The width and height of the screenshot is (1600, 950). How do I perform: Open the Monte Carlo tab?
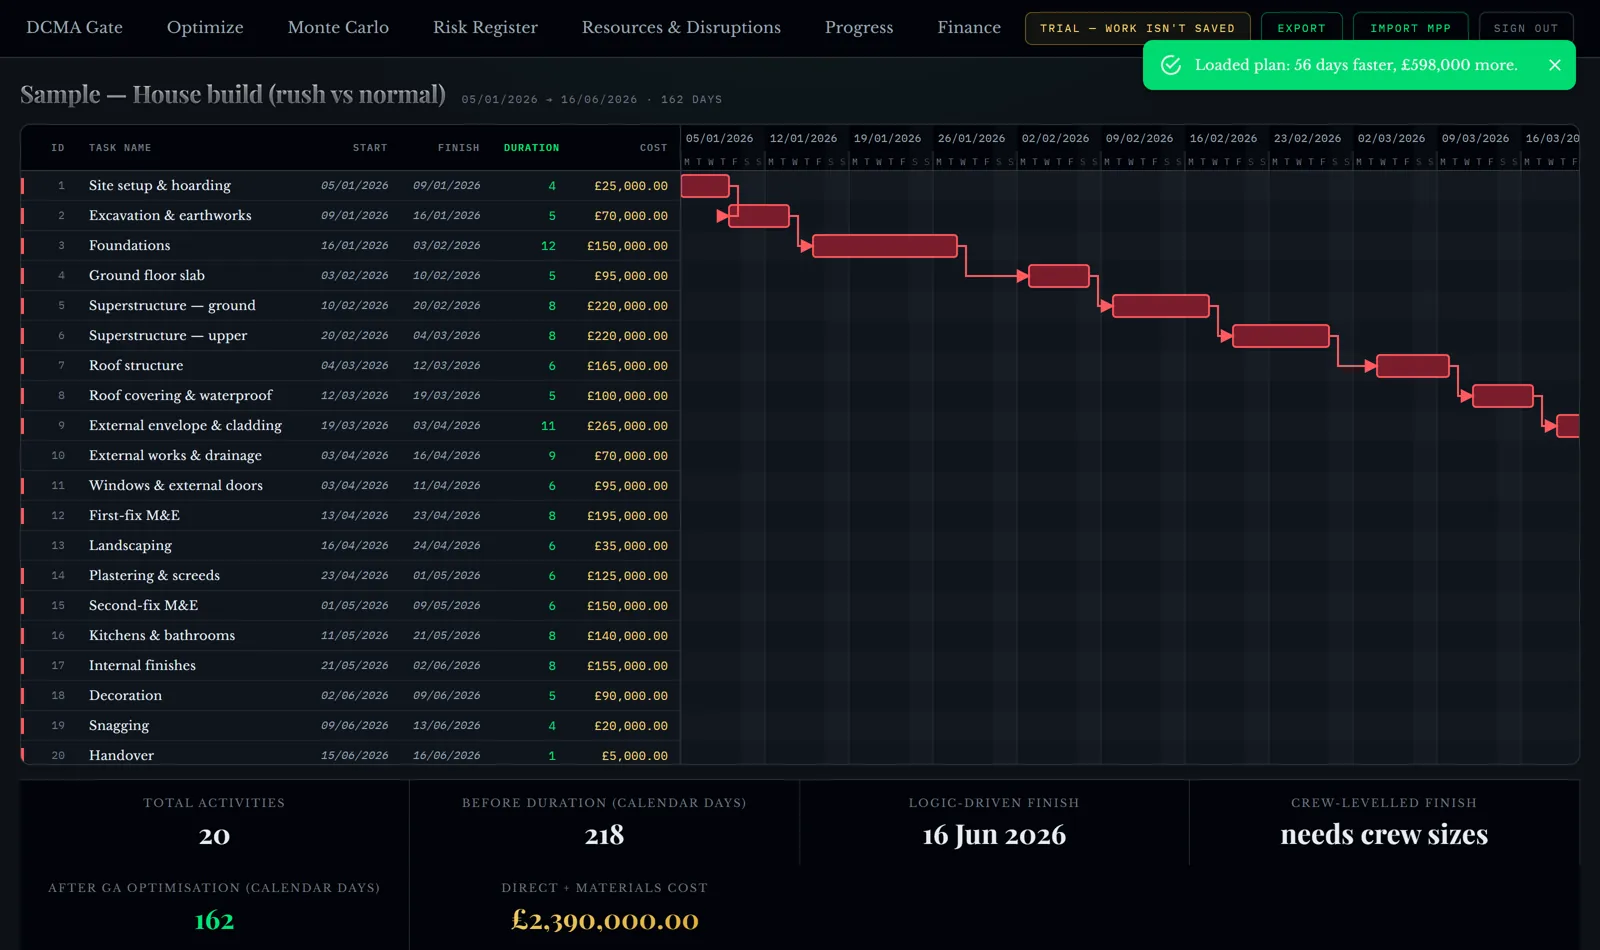pyautogui.click(x=338, y=27)
